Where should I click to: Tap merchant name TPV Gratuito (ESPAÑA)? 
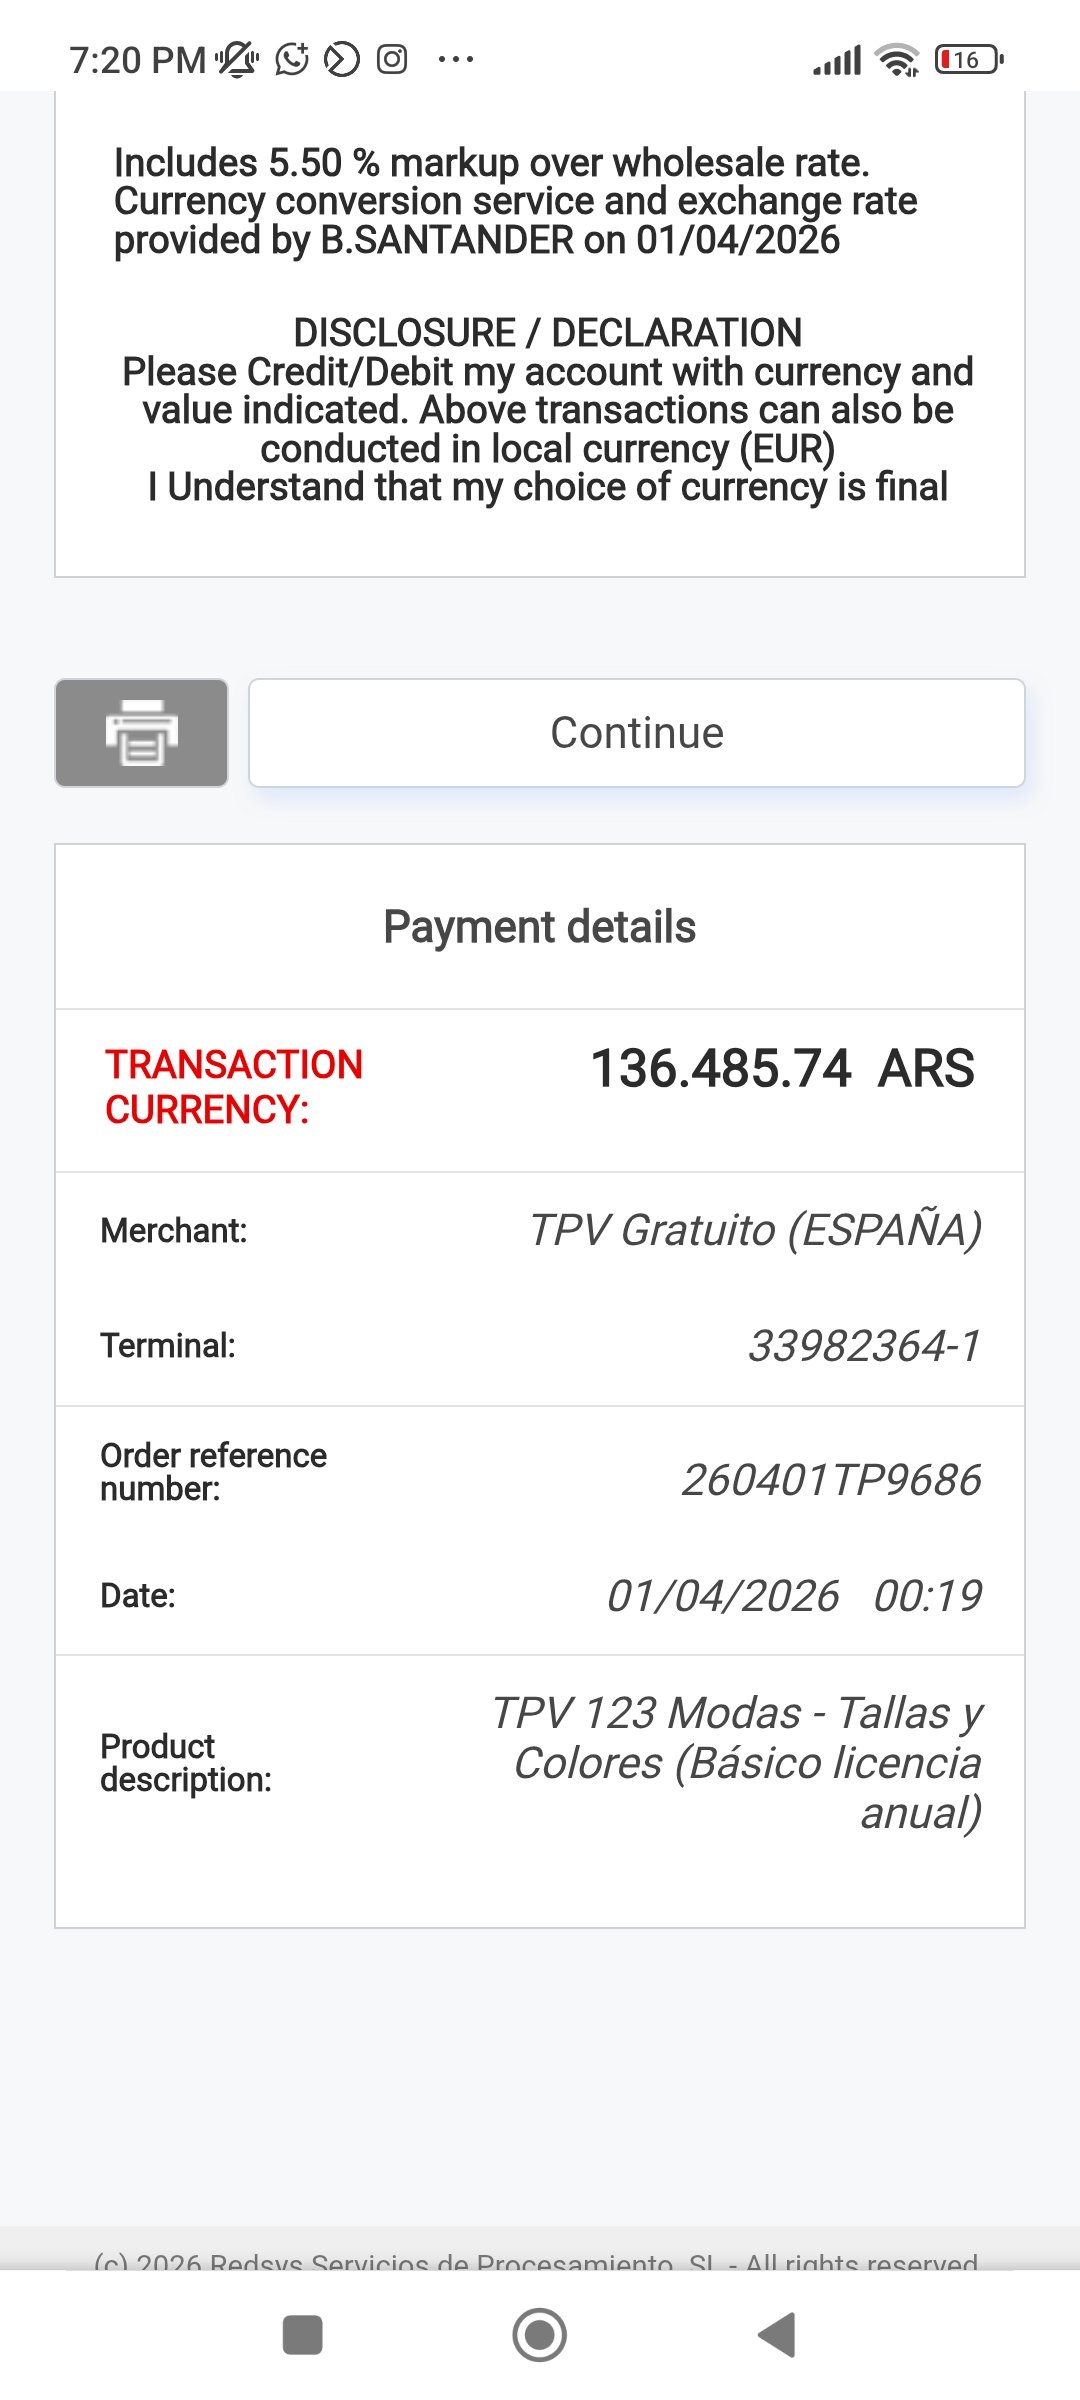[x=755, y=1230]
